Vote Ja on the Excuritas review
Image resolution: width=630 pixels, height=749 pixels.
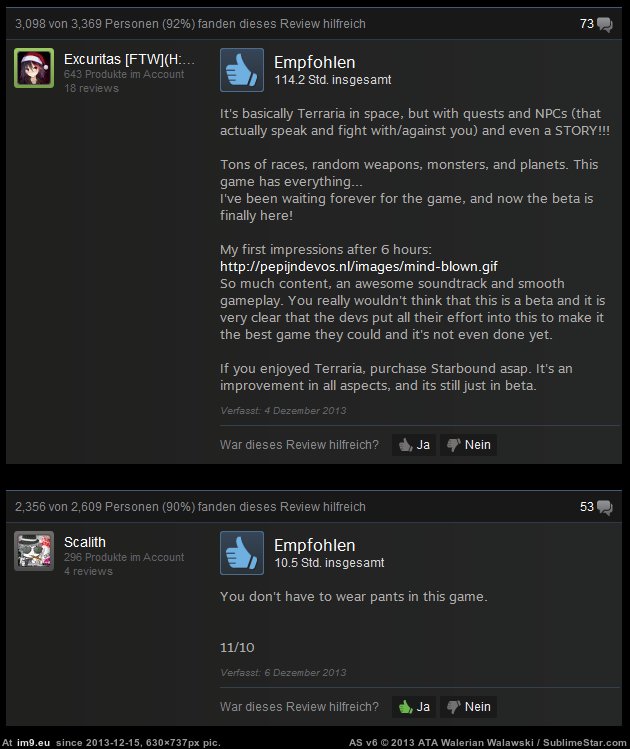coord(414,445)
